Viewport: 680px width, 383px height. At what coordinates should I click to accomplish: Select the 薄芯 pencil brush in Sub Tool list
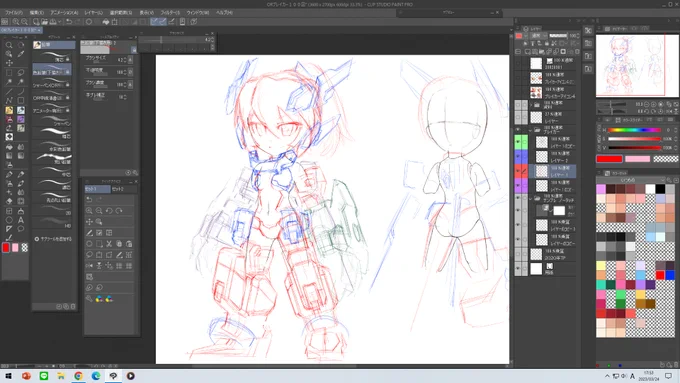click(52, 57)
